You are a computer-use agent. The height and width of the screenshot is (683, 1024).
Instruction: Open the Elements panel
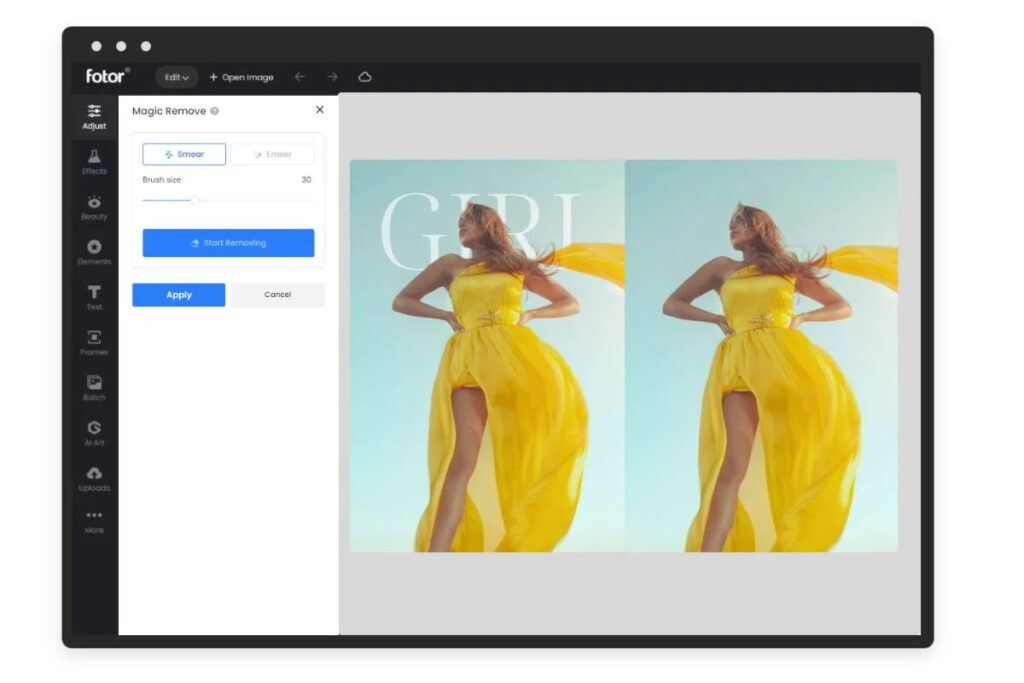tap(93, 251)
